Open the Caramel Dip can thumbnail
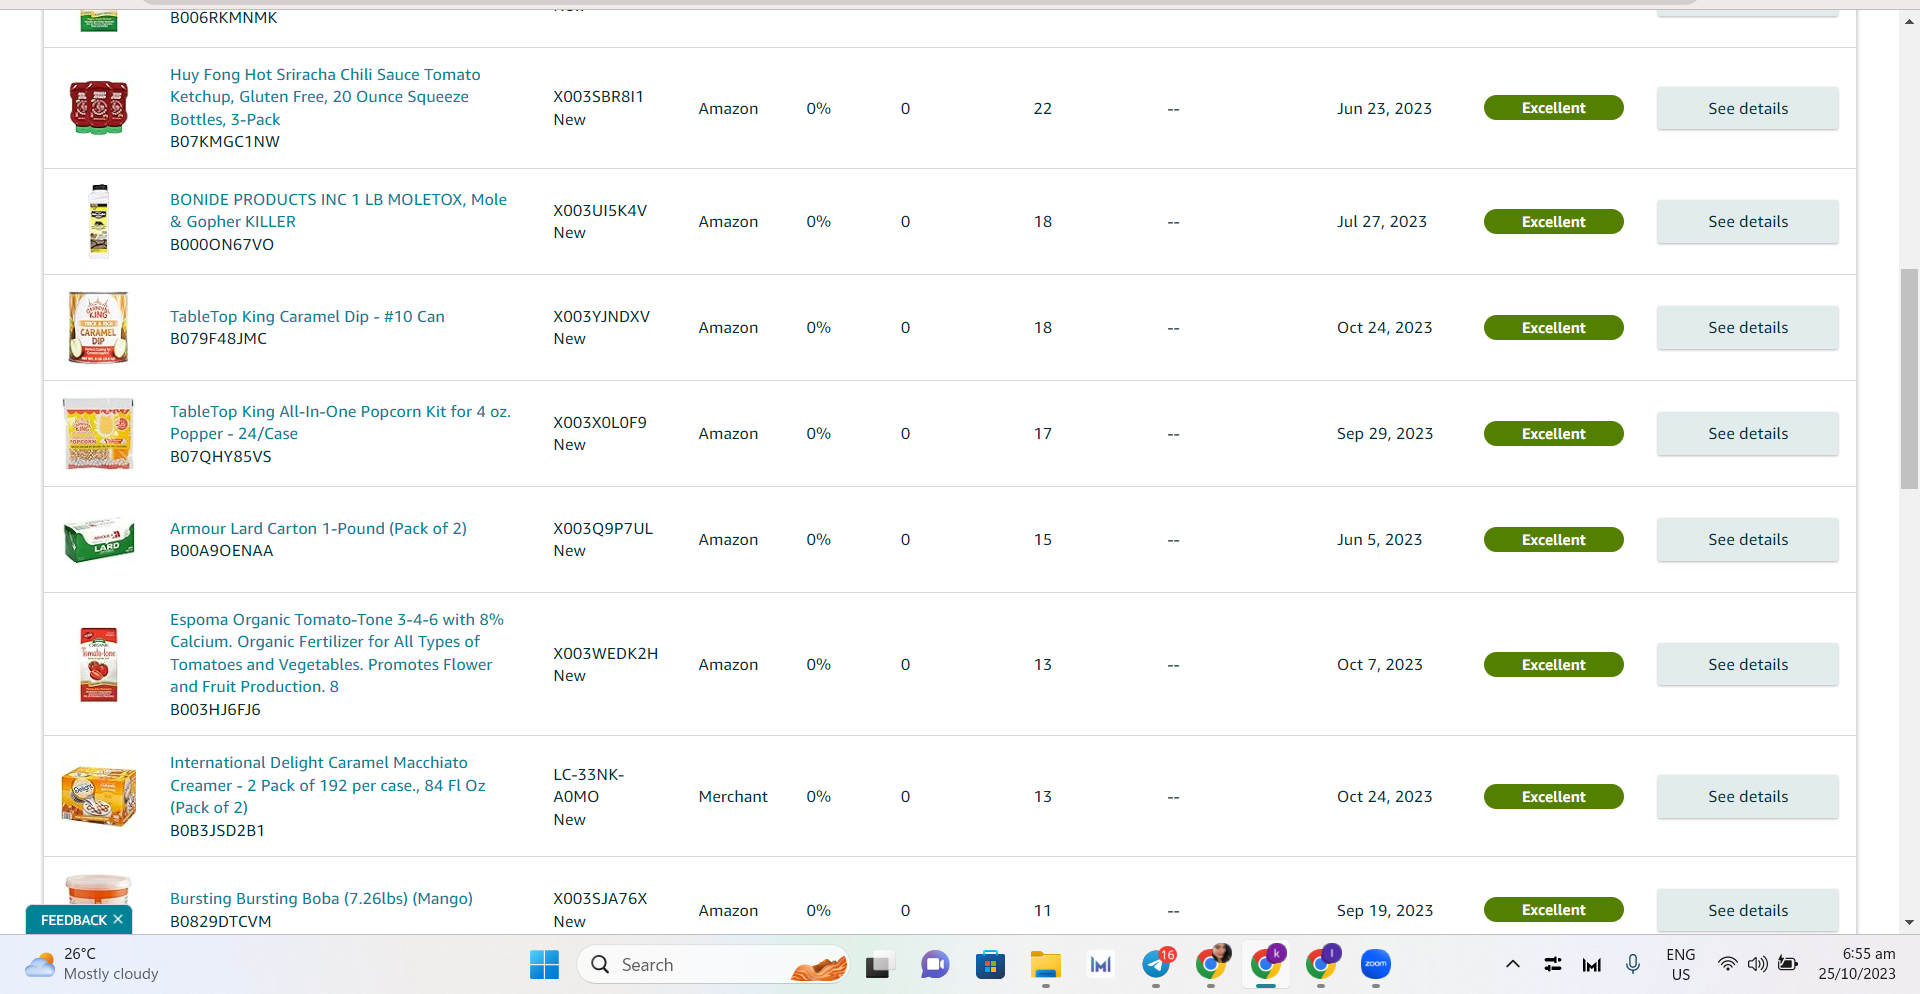The height and width of the screenshot is (994, 1920). [98, 327]
